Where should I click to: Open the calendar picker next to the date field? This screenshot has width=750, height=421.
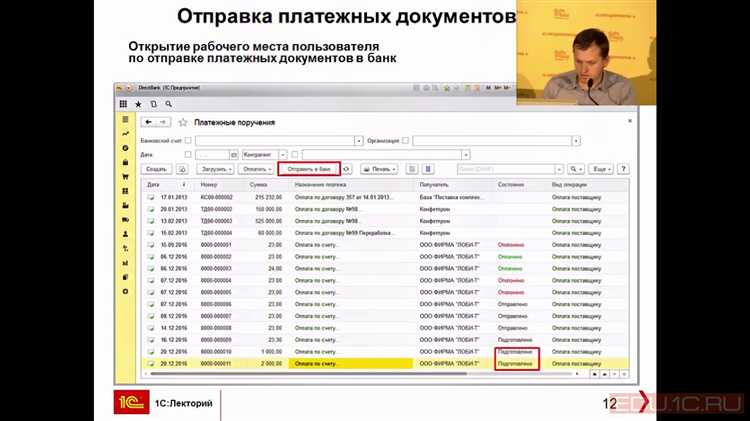coord(234,155)
